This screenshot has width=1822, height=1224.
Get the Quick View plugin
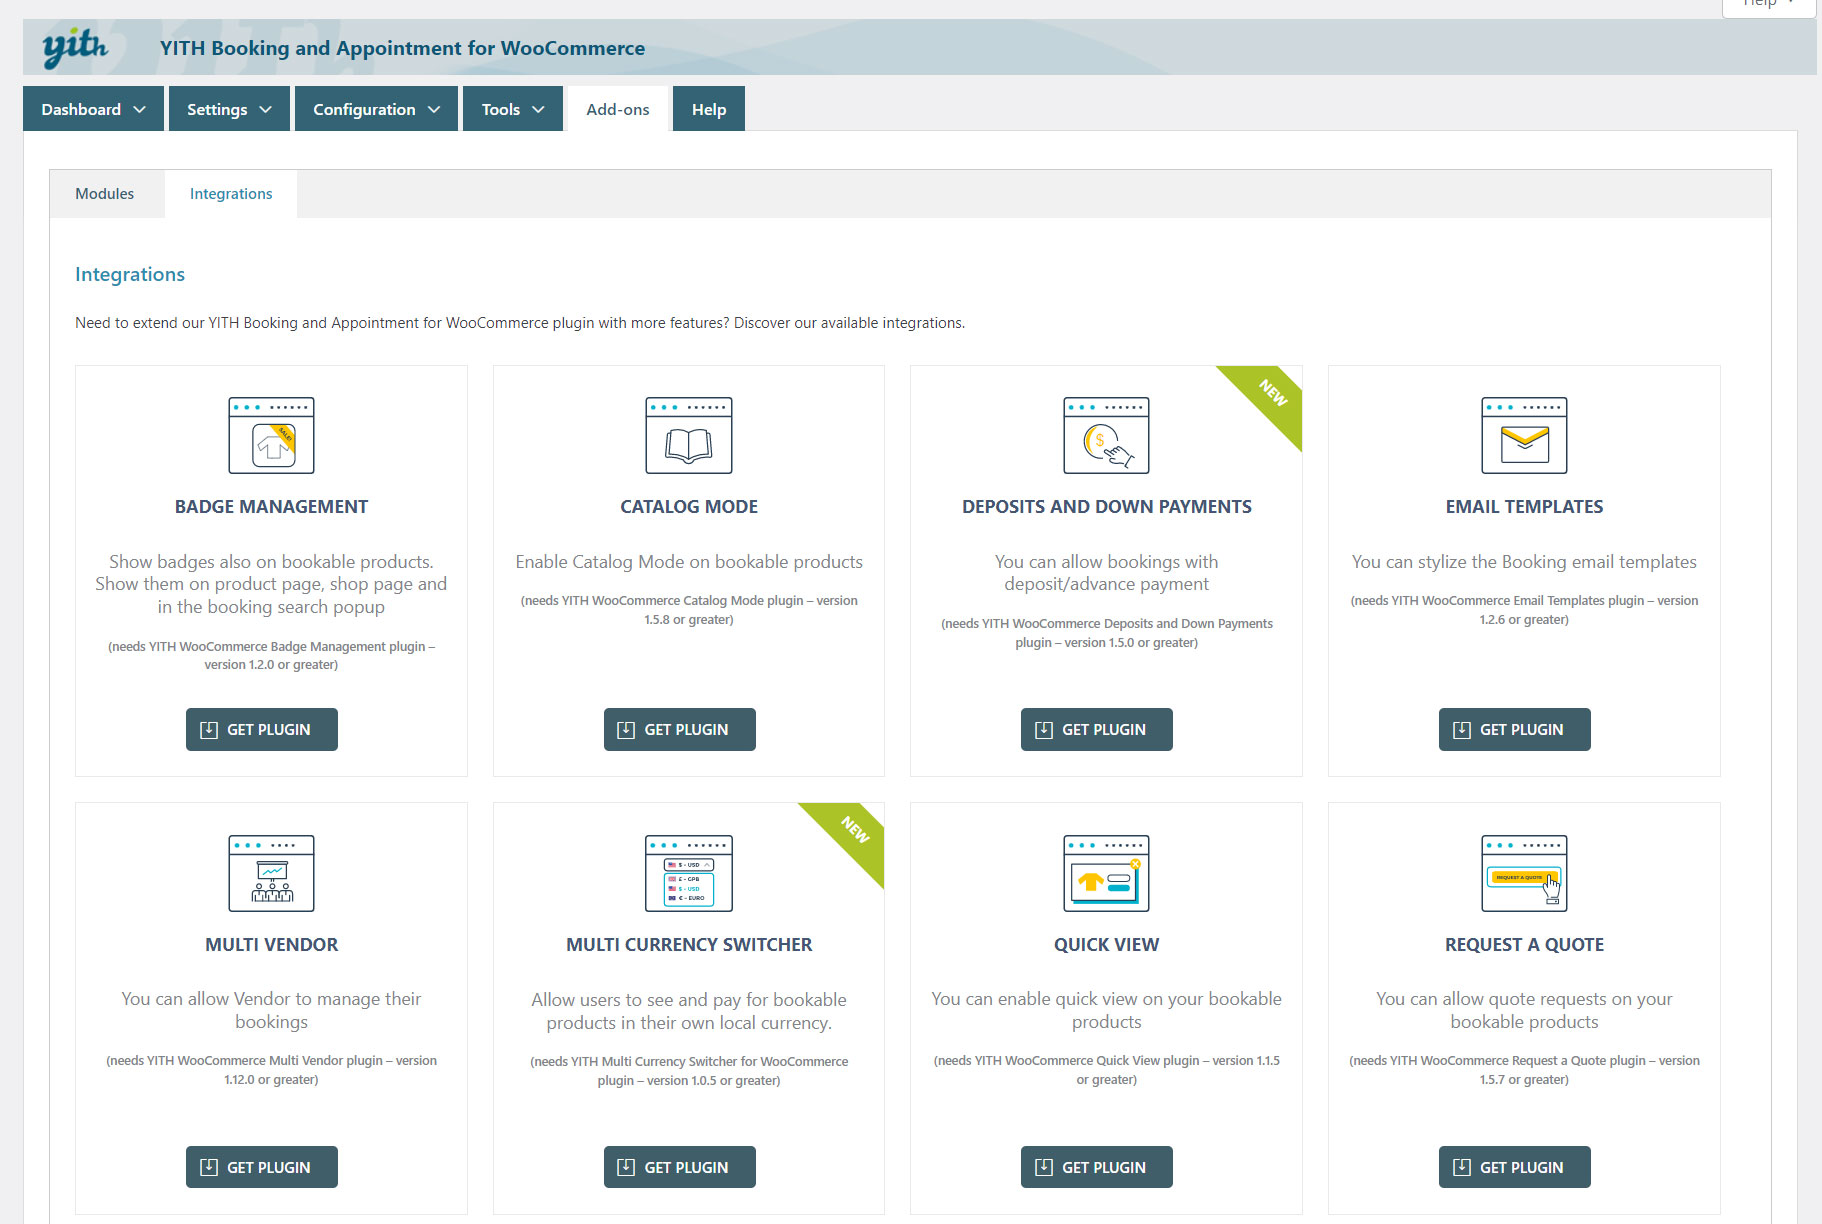(x=1097, y=1167)
